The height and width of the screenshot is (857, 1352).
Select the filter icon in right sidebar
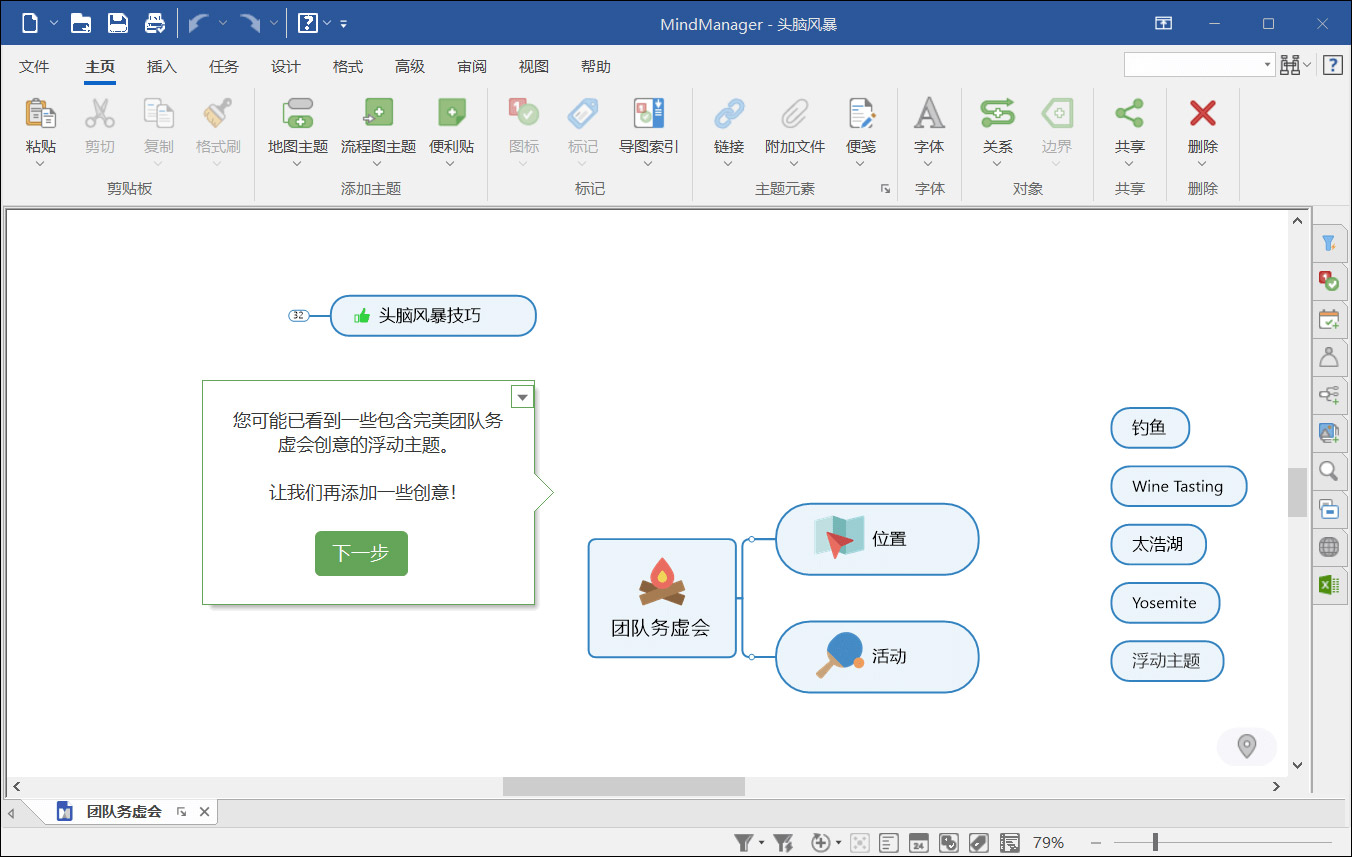(1329, 243)
